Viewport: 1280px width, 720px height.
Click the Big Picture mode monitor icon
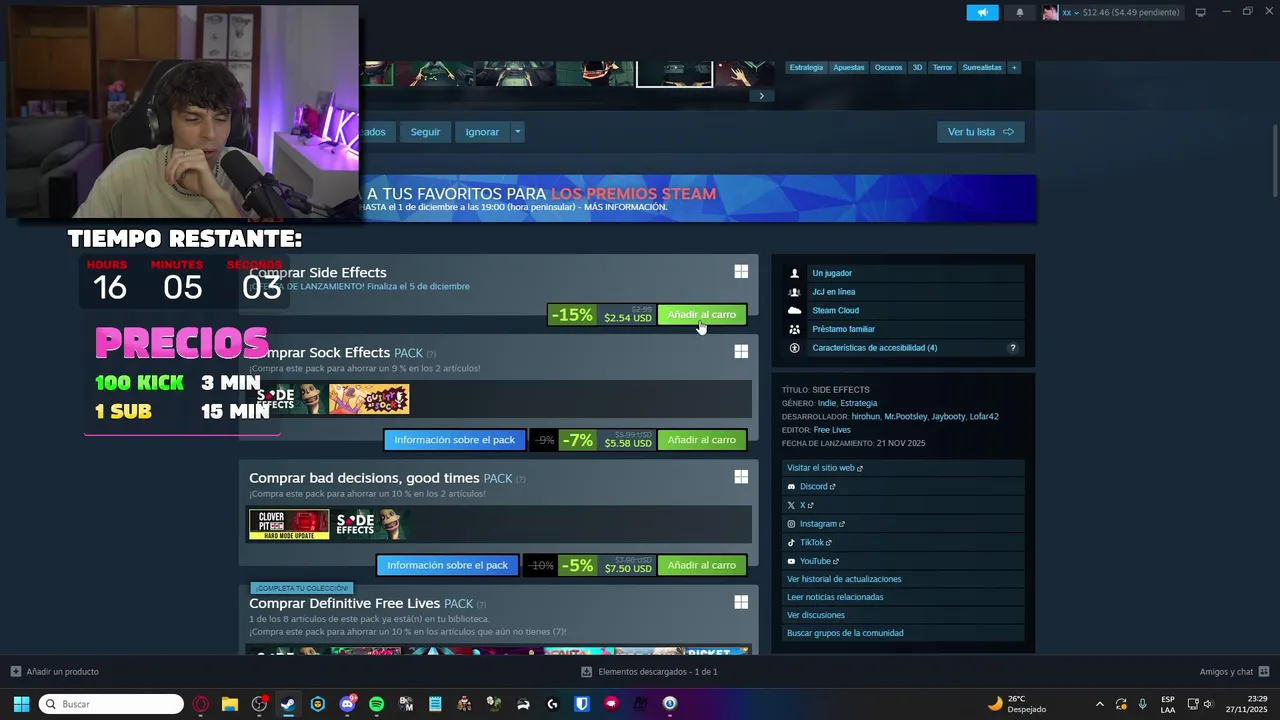point(1200,12)
